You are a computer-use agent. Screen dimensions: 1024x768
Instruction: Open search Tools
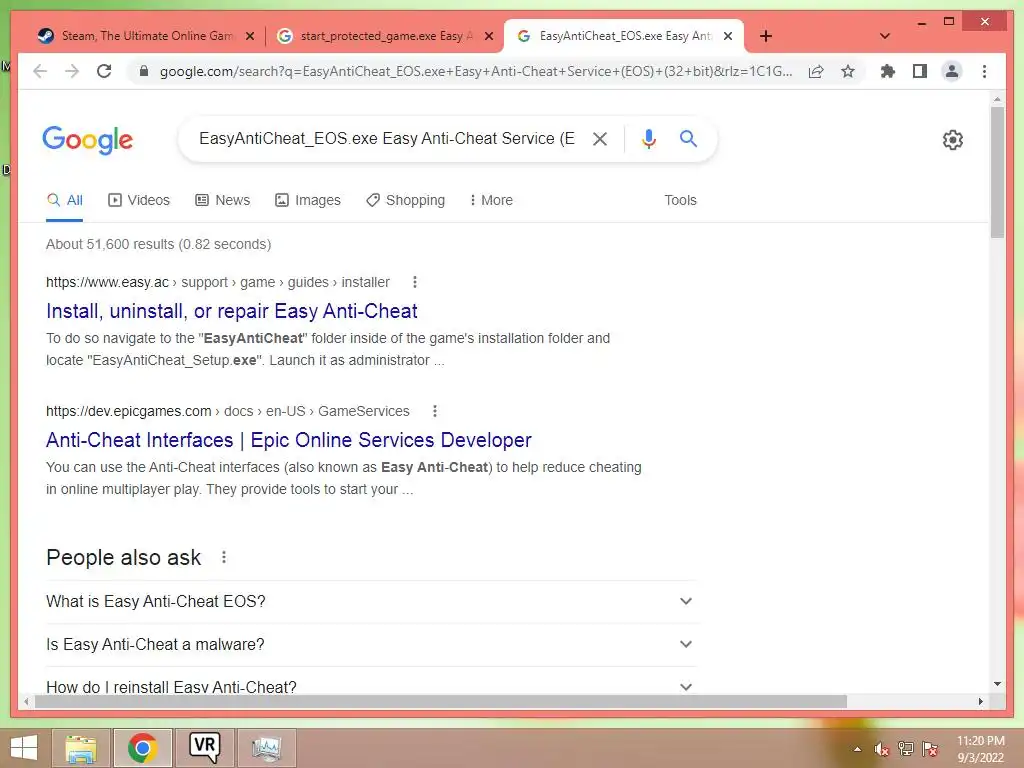(x=680, y=200)
